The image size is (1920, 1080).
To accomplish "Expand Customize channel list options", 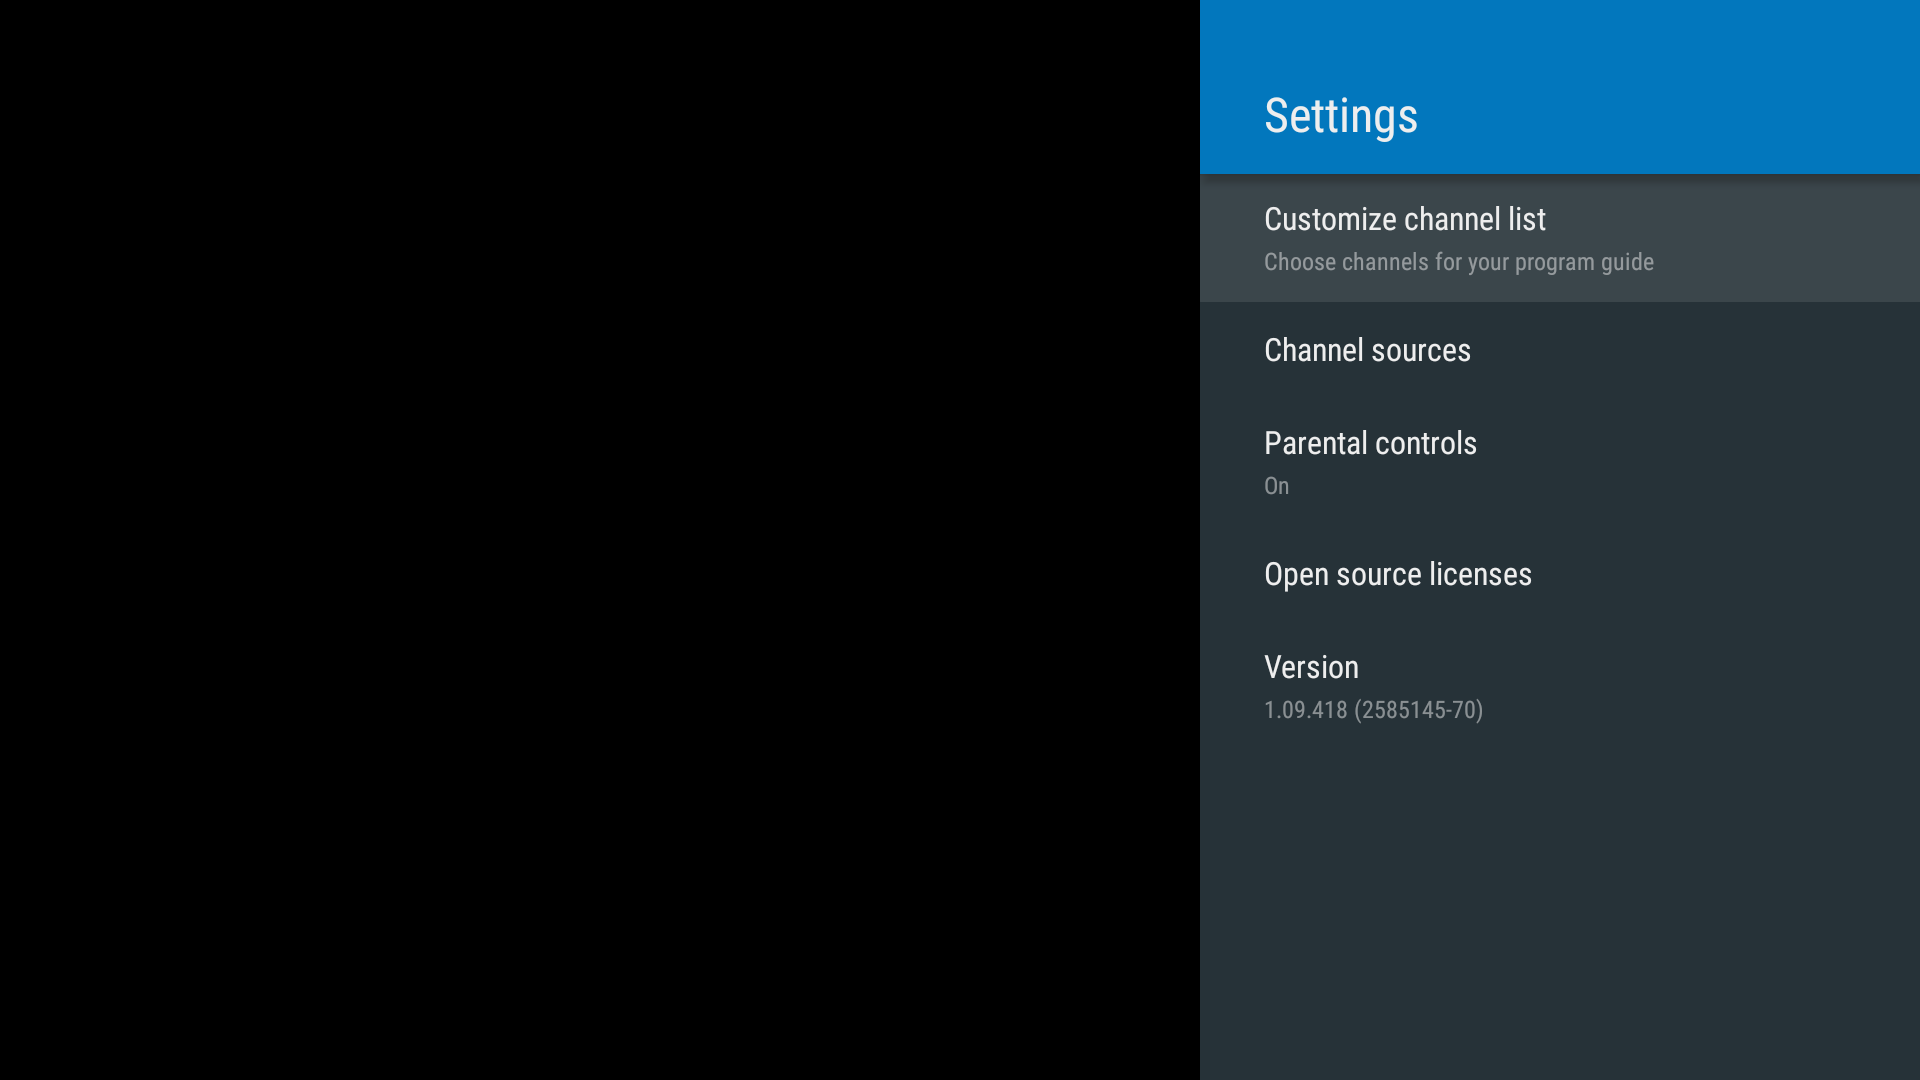I will tap(1560, 237).
